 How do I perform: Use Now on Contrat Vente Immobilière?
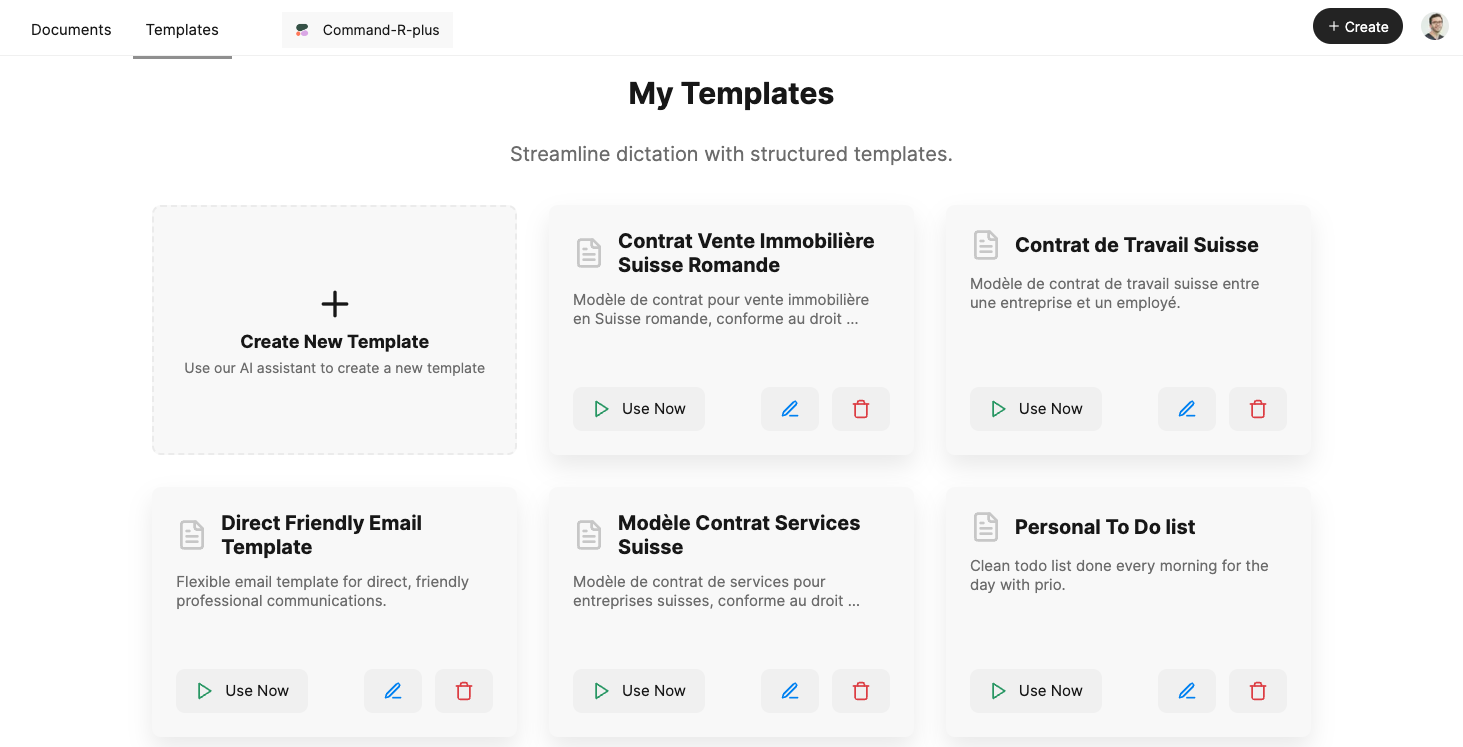pos(639,409)
